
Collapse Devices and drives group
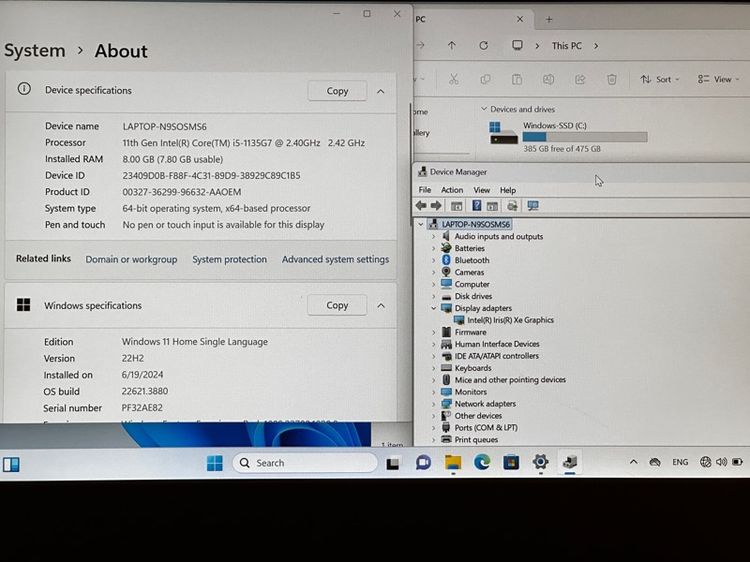click(484, 109)
